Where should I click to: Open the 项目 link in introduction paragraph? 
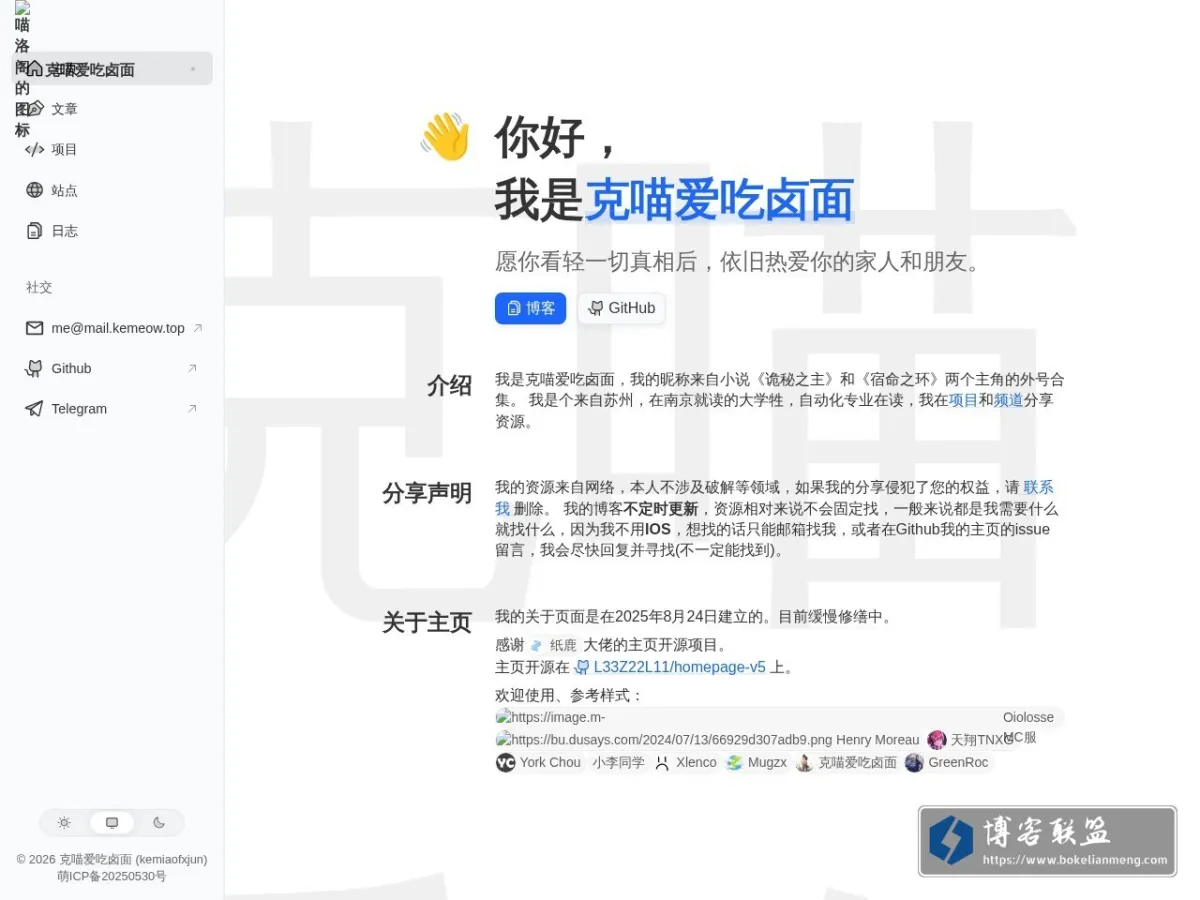click(x=963, y=400)
